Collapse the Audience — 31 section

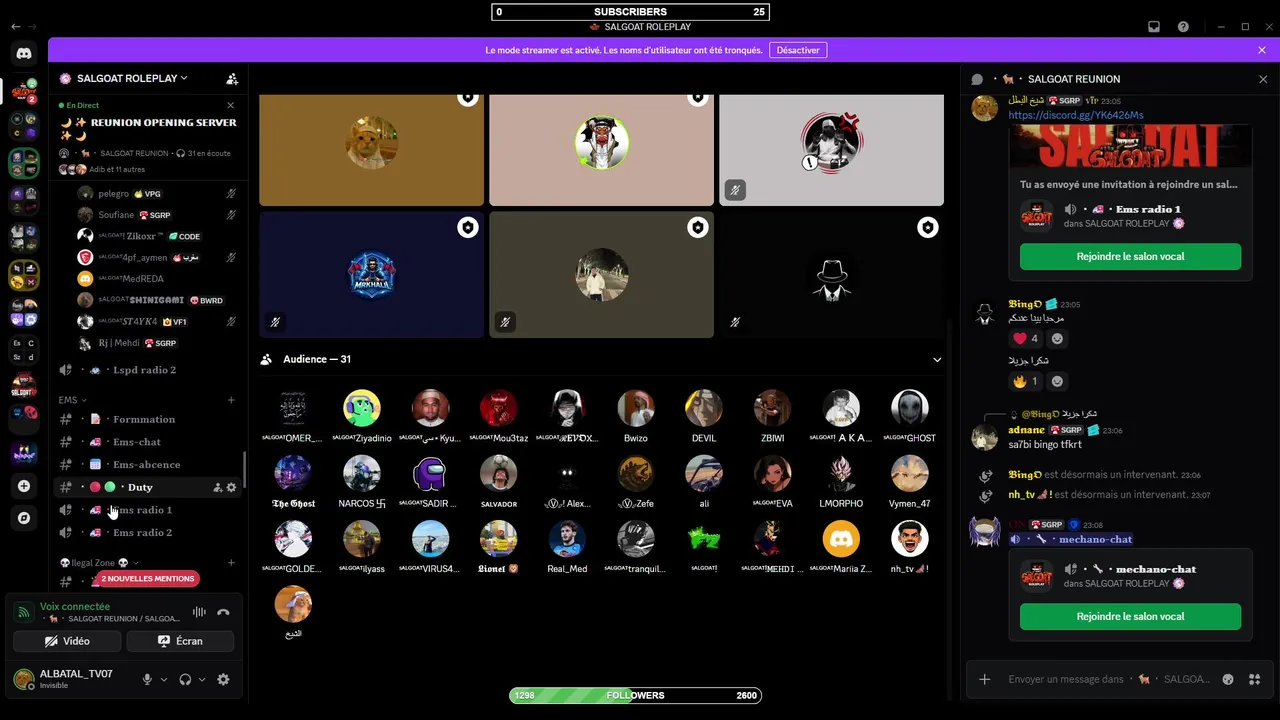pyautogui.click(x=937, y=359)
